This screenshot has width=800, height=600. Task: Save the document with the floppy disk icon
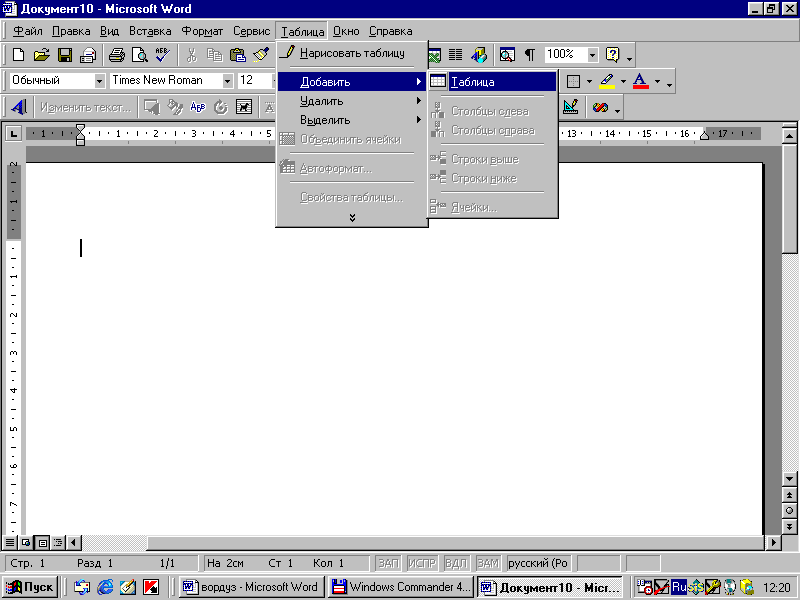pyautogui.click(x=65, y=55)
